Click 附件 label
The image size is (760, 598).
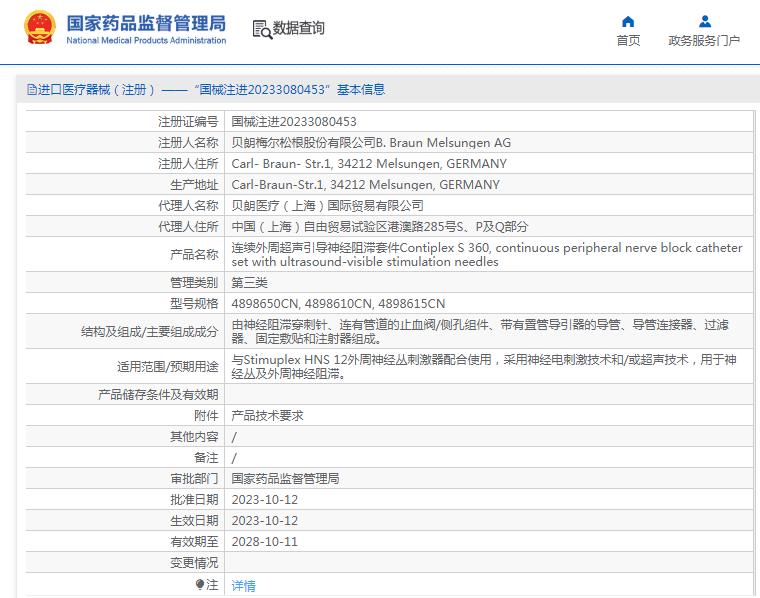206,415
